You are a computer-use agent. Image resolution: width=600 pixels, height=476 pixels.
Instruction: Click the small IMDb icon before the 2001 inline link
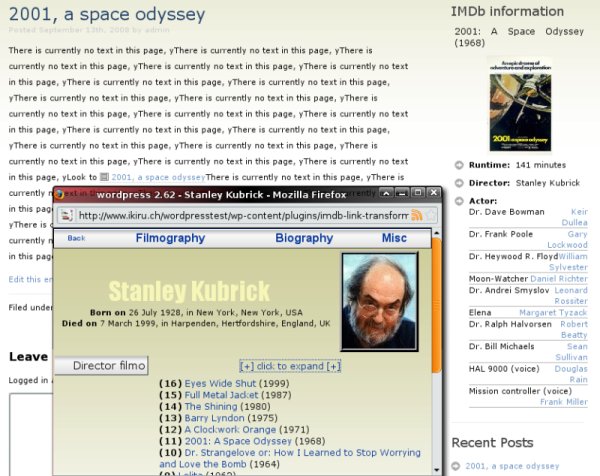click(x=104, y=177)
